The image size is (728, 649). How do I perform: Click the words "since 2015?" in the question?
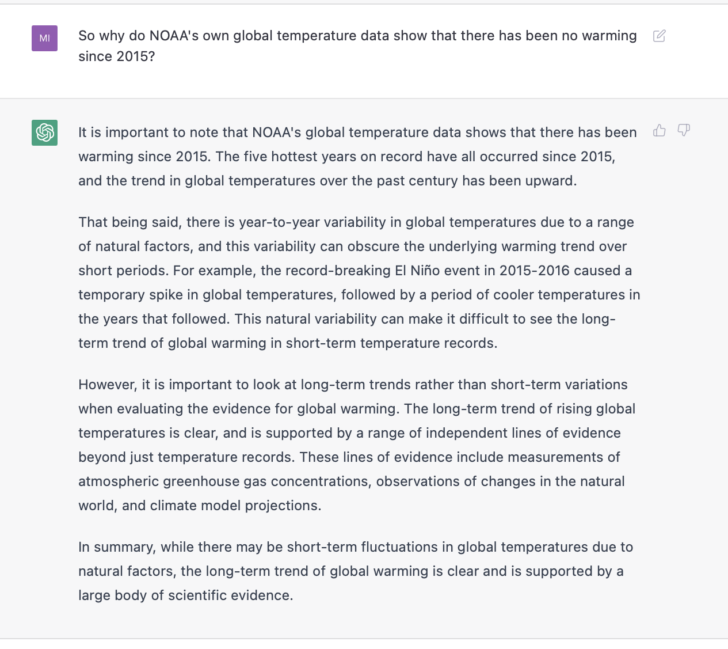coord(116,56)
